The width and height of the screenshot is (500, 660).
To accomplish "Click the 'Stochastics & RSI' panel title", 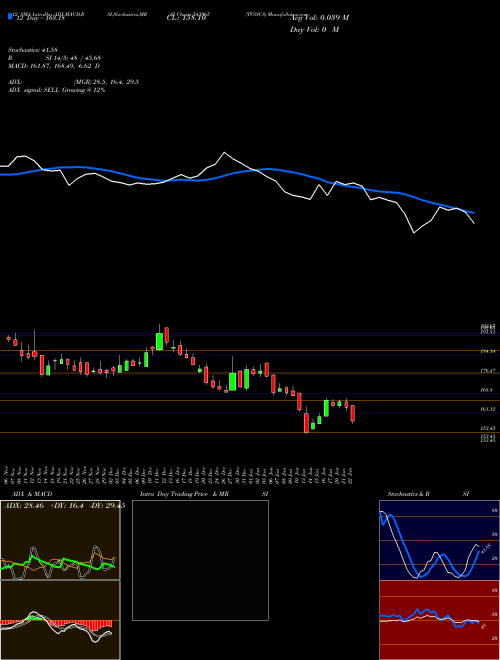I will tap(428, 494).
